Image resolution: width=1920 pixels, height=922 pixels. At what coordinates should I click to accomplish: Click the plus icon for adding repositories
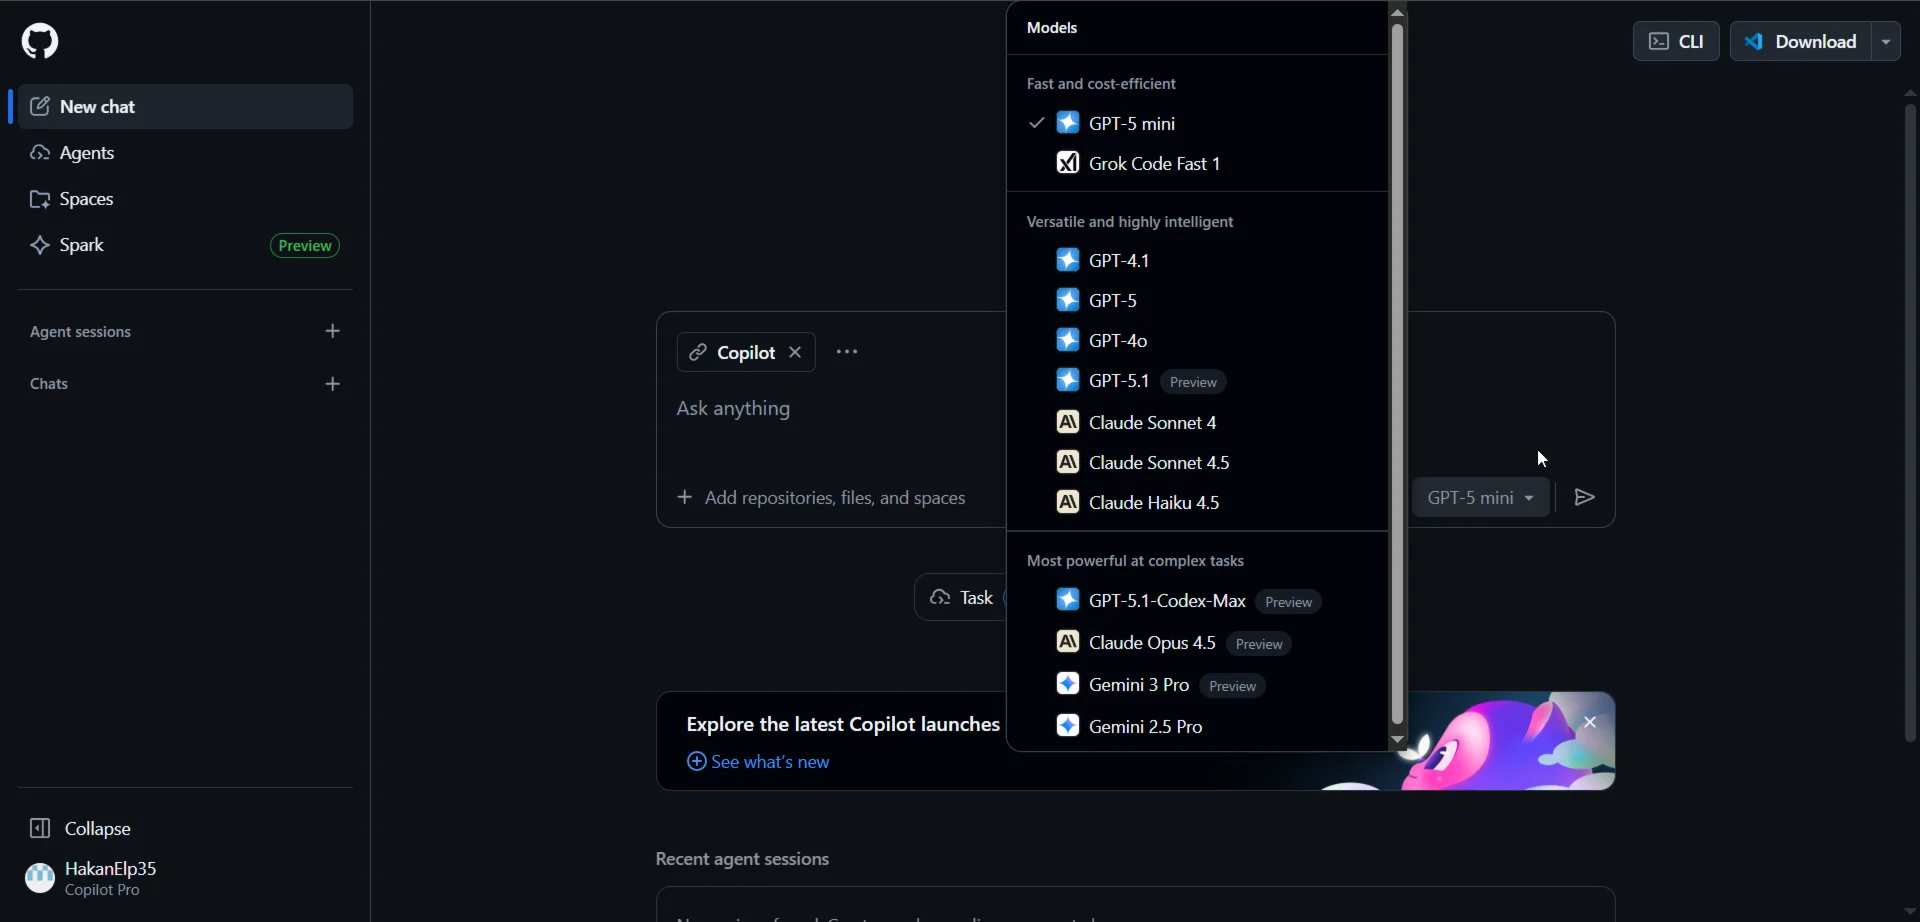pos(685,498)
